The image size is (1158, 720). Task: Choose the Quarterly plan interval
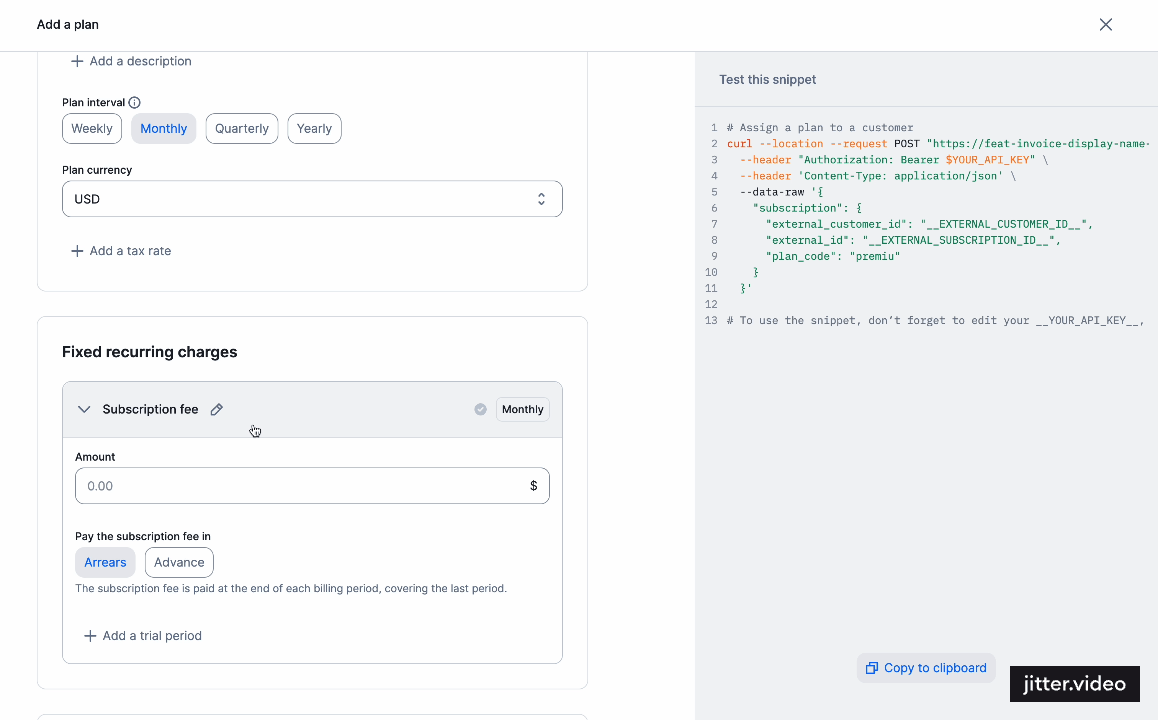[x=241, y=128]
